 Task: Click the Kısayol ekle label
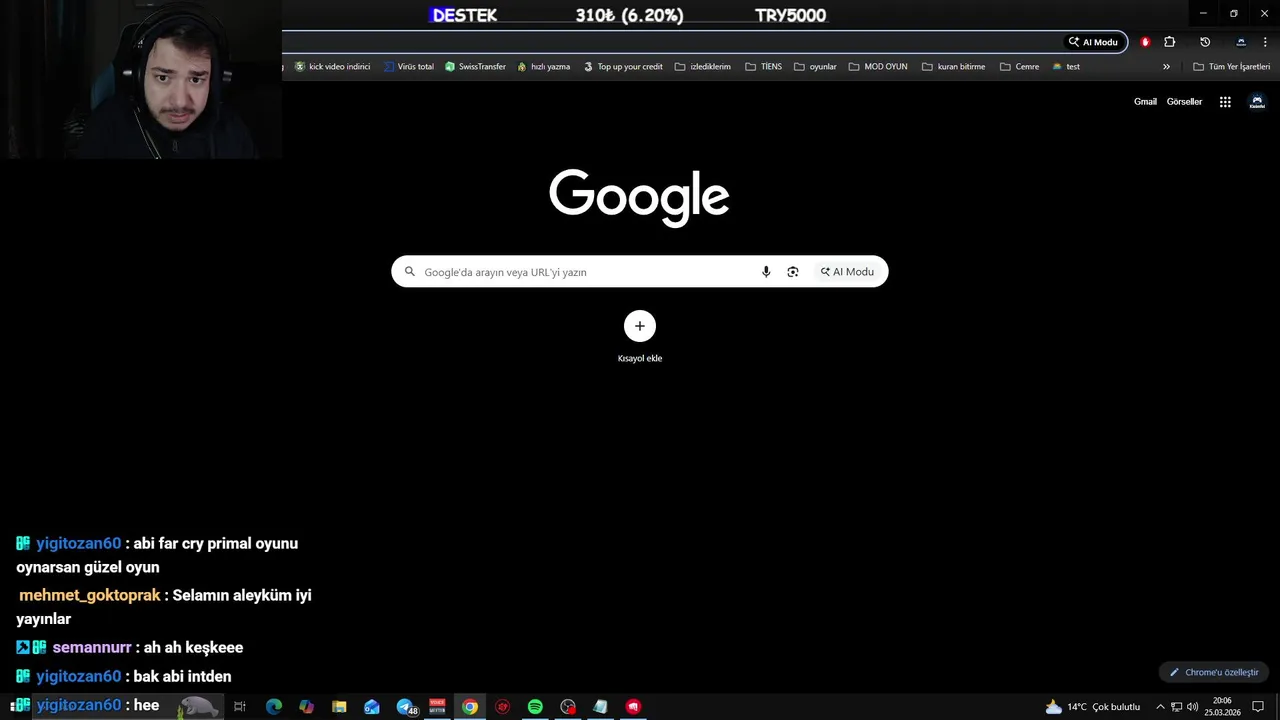click(640, 358)
